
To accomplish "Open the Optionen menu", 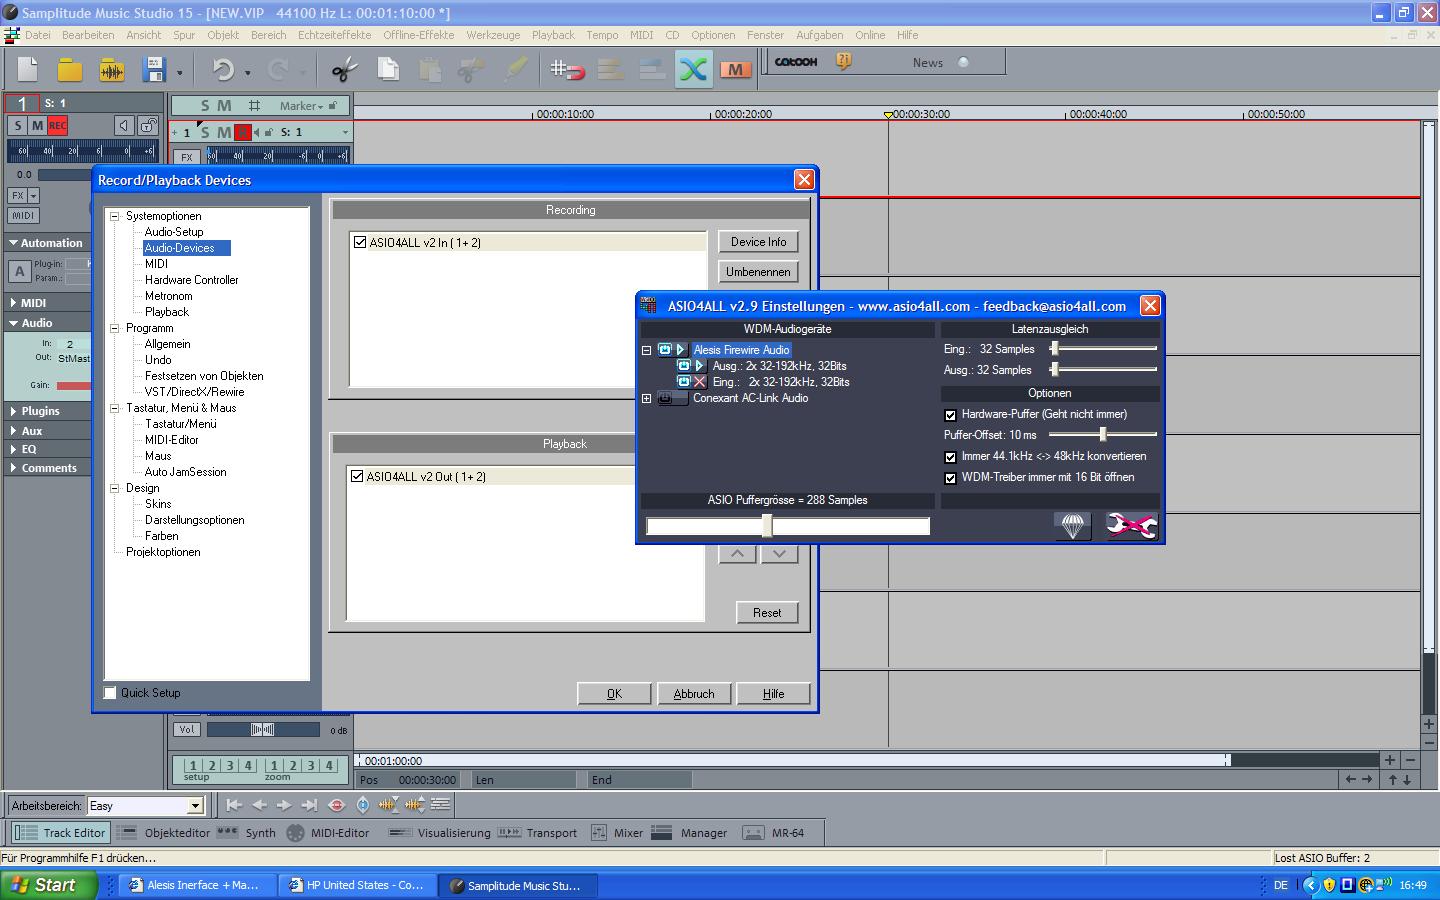I will 713,35.
